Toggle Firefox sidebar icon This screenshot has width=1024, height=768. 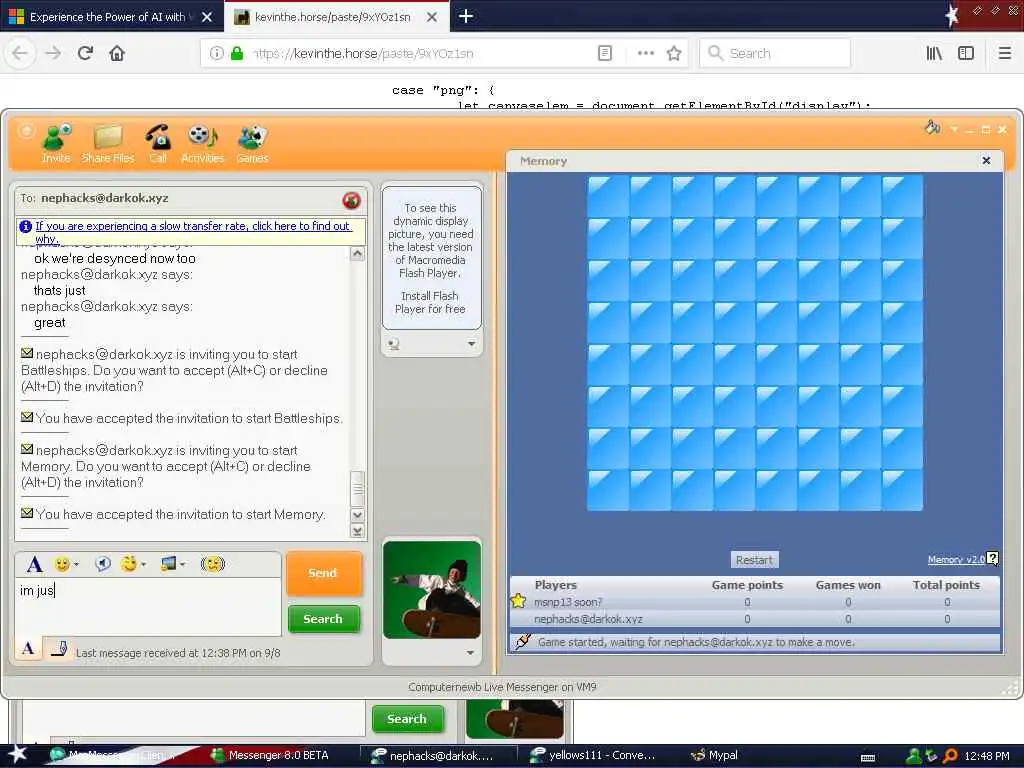[x=966, y=54]
